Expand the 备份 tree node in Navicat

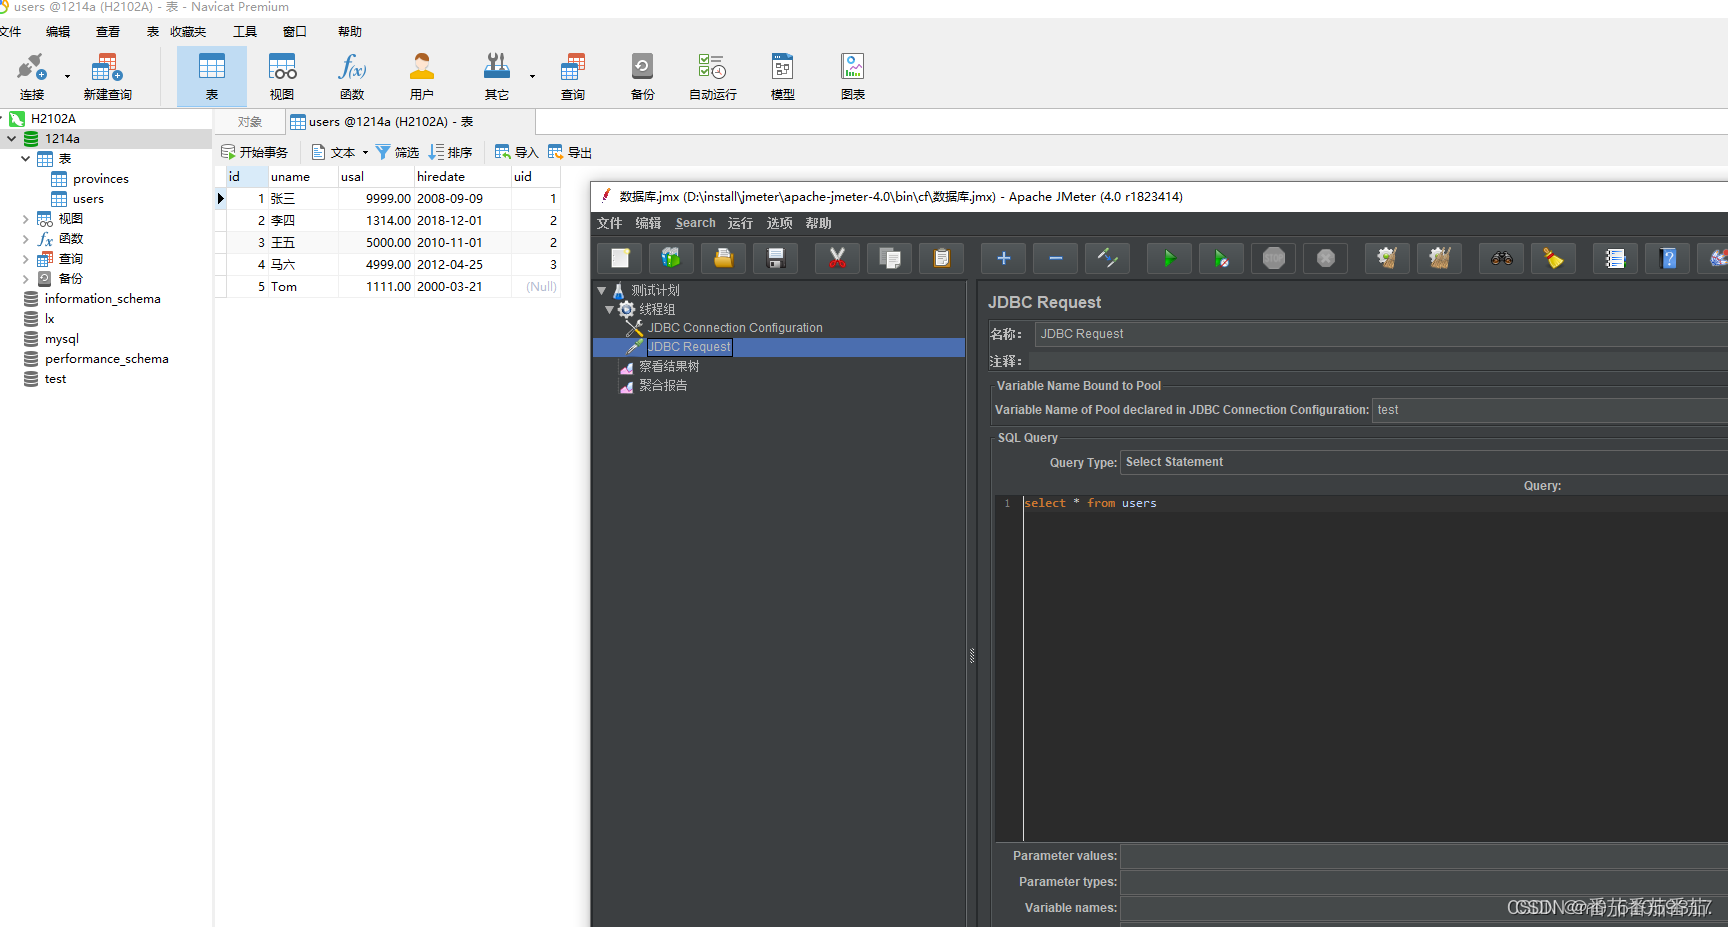[26, 279]
